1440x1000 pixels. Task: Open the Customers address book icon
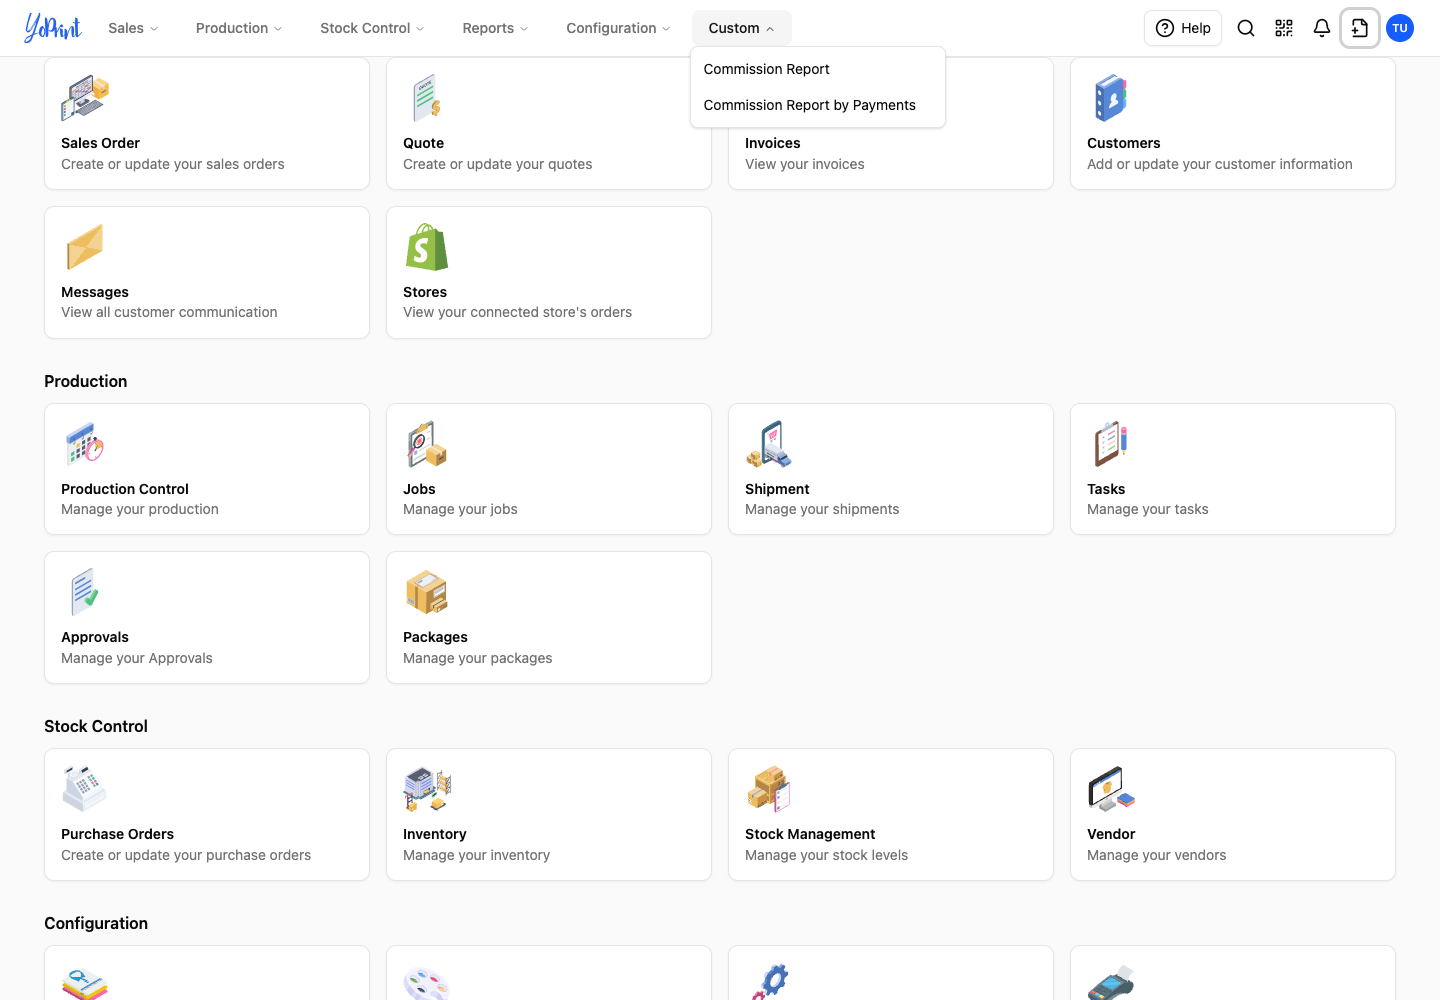[1111, 98]
